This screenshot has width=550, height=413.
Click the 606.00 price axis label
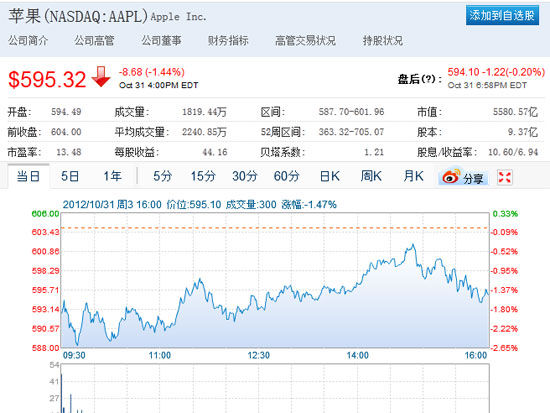tap(45, 214)
